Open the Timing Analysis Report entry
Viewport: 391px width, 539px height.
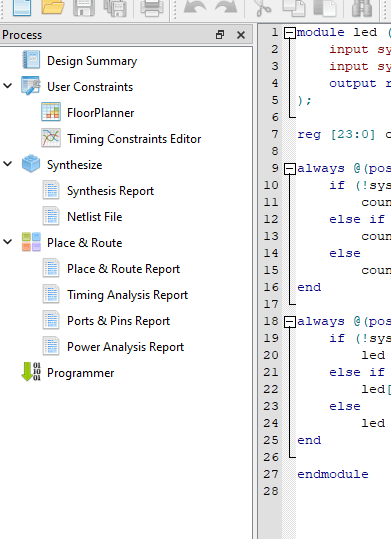[x=128, y=295]
